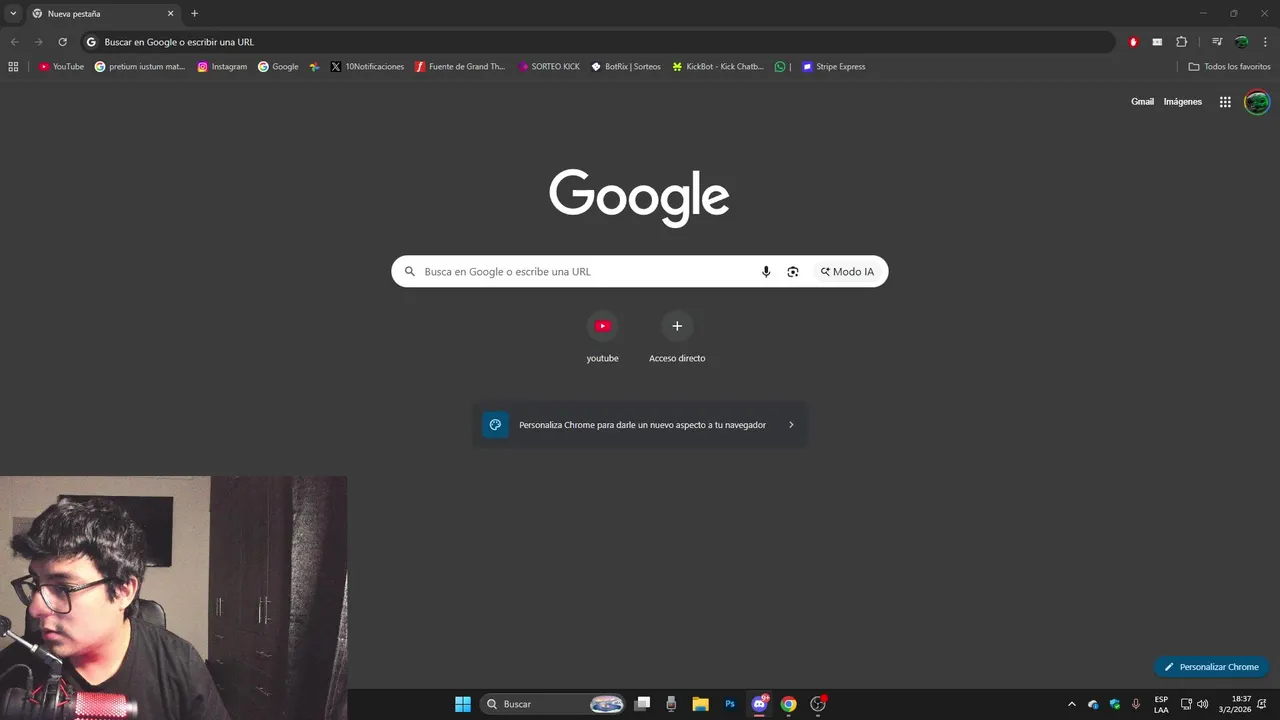
Task: Open the KickBot - Kick Chatb... bookmark
Action: point(718,67)
